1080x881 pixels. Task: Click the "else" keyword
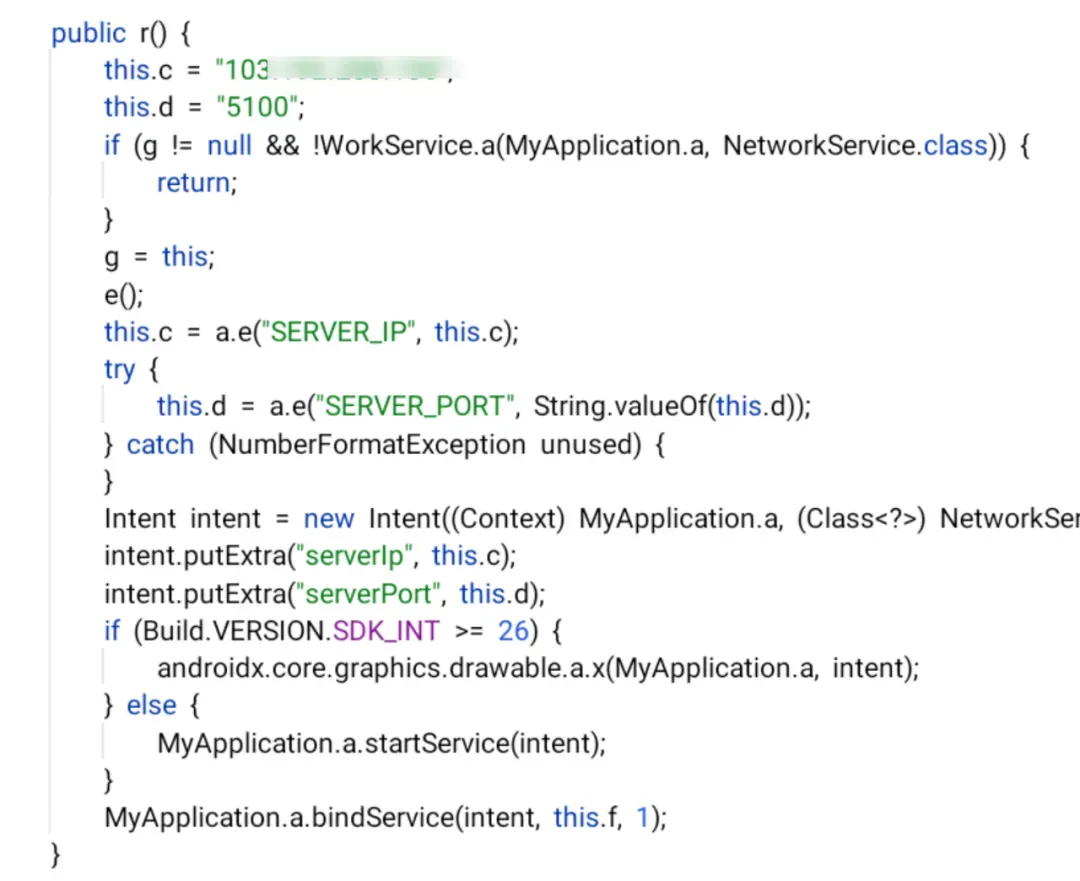(152, 705)
